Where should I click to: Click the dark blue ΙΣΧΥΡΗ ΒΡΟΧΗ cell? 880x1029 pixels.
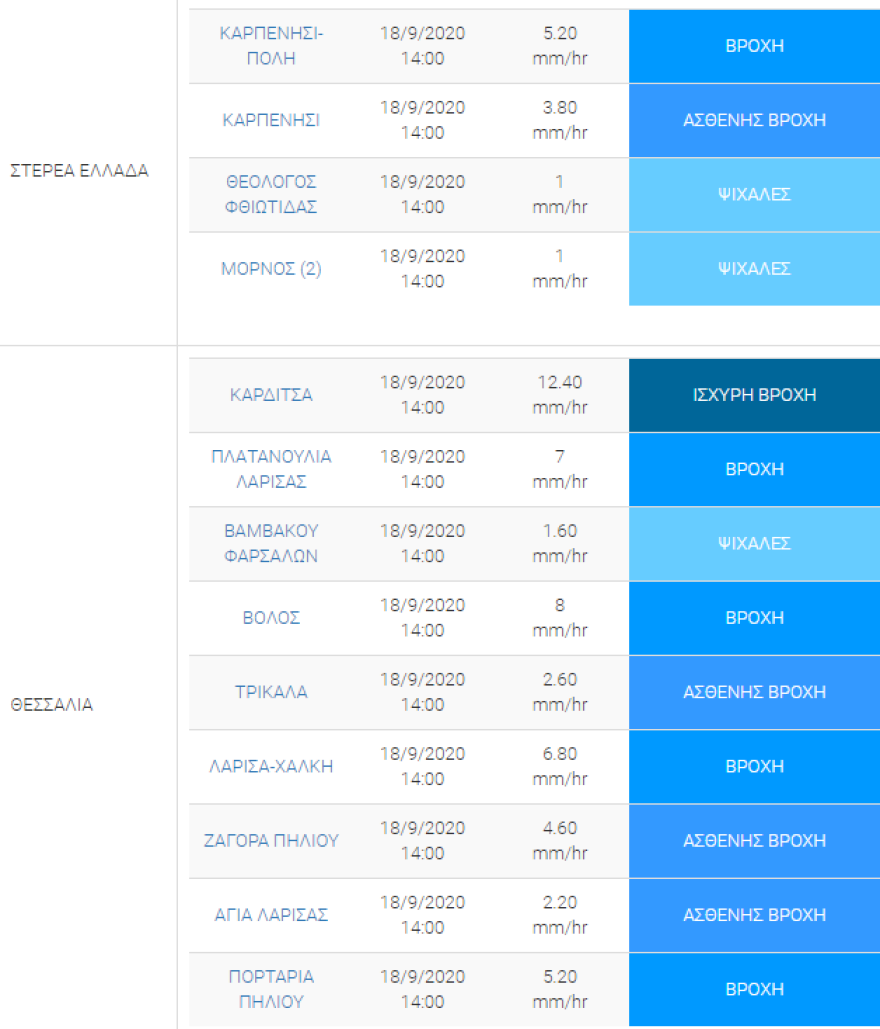(x=754, y=395)
